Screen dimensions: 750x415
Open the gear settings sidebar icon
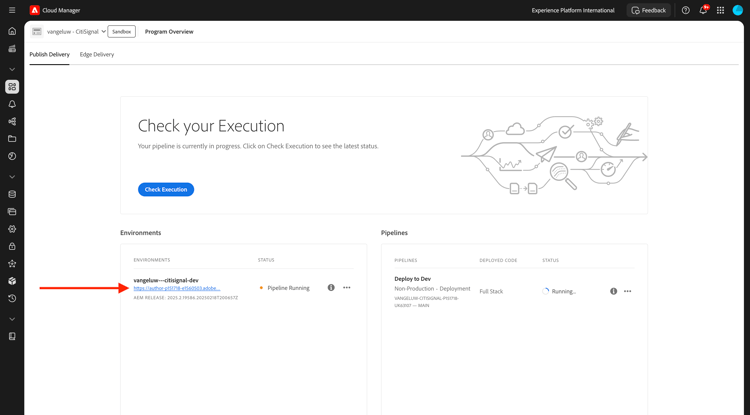pyautogui.click(x=12, y=229)
